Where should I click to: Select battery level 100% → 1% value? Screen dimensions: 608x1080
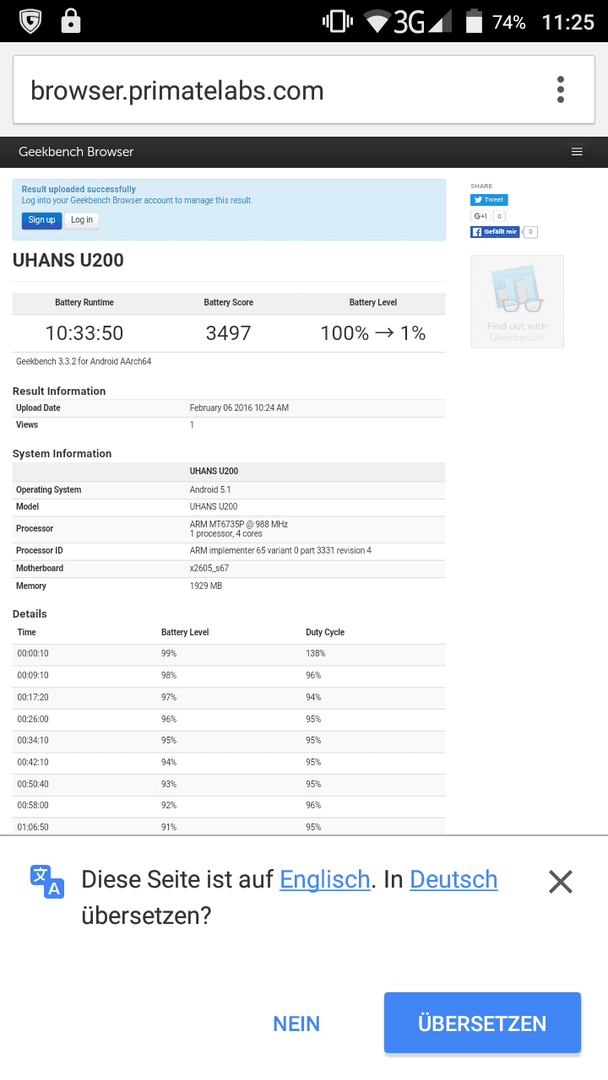tap(373, 333)
